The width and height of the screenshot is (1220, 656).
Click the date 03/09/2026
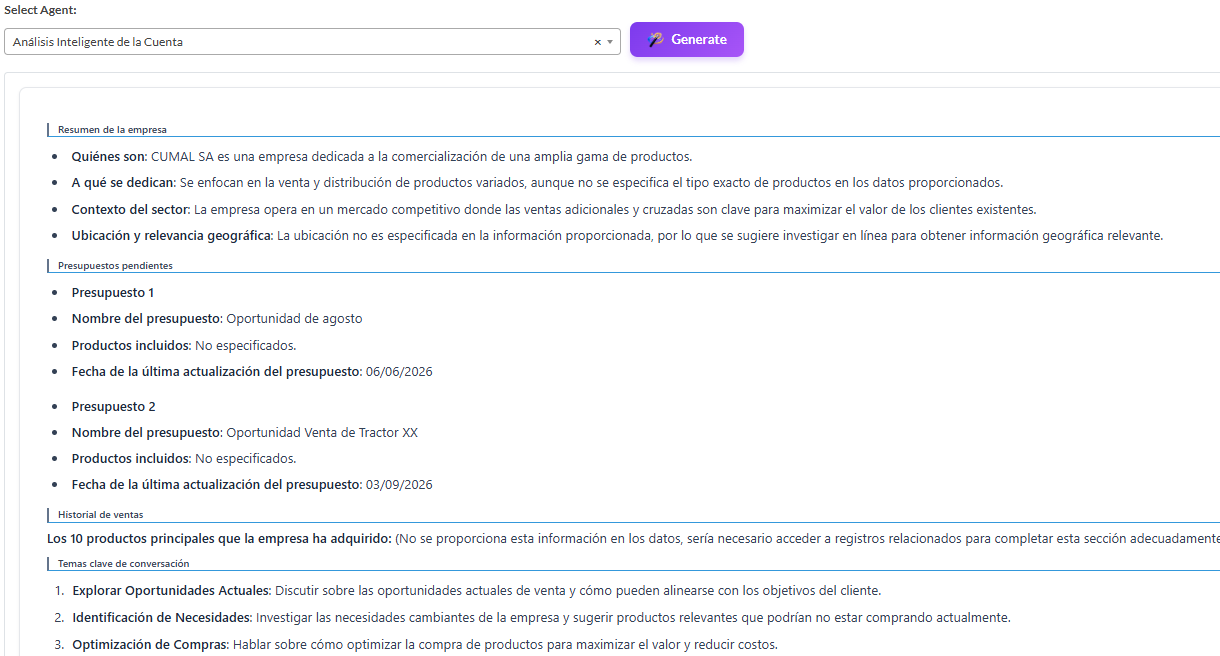(x=399, y=485)
